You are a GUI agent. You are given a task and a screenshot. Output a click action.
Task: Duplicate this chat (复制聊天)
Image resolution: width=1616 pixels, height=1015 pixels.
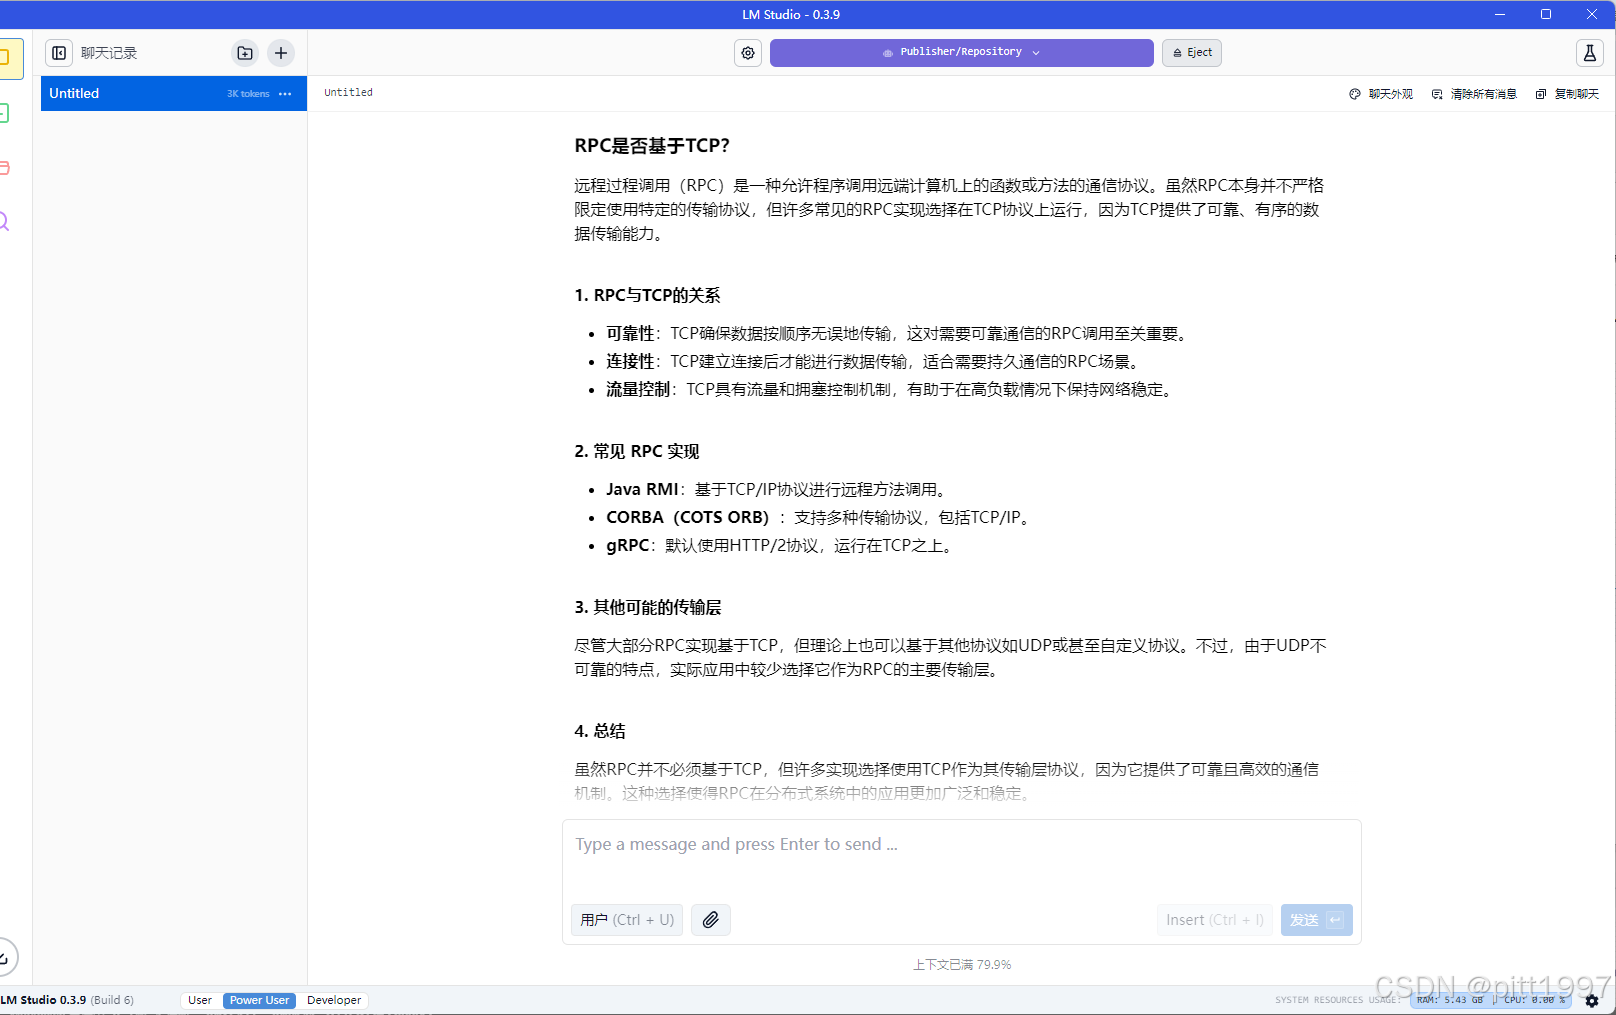point(1567,94)
